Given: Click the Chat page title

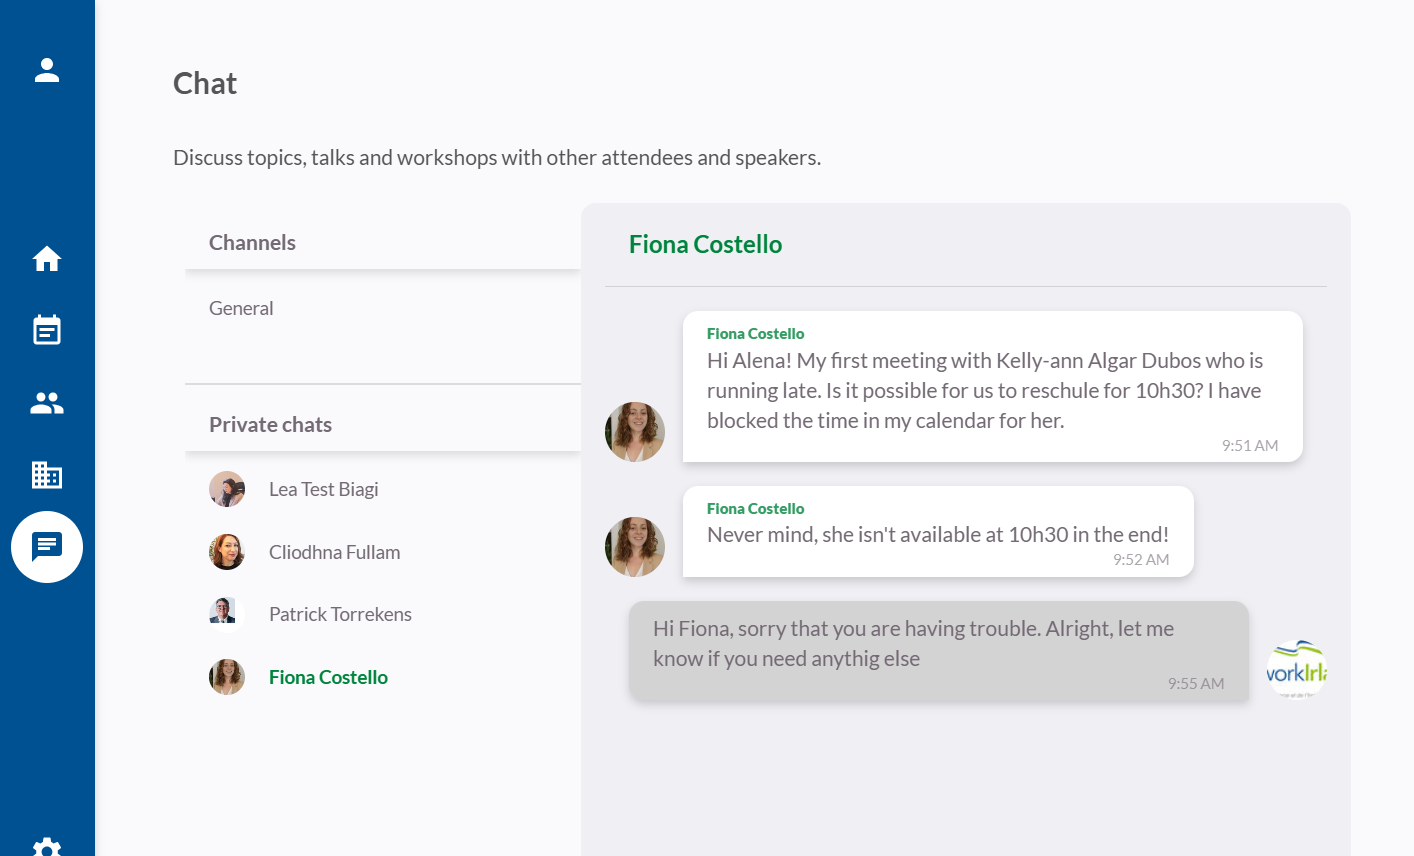Looking at the screenshot, I should click(x=205, y=83).
